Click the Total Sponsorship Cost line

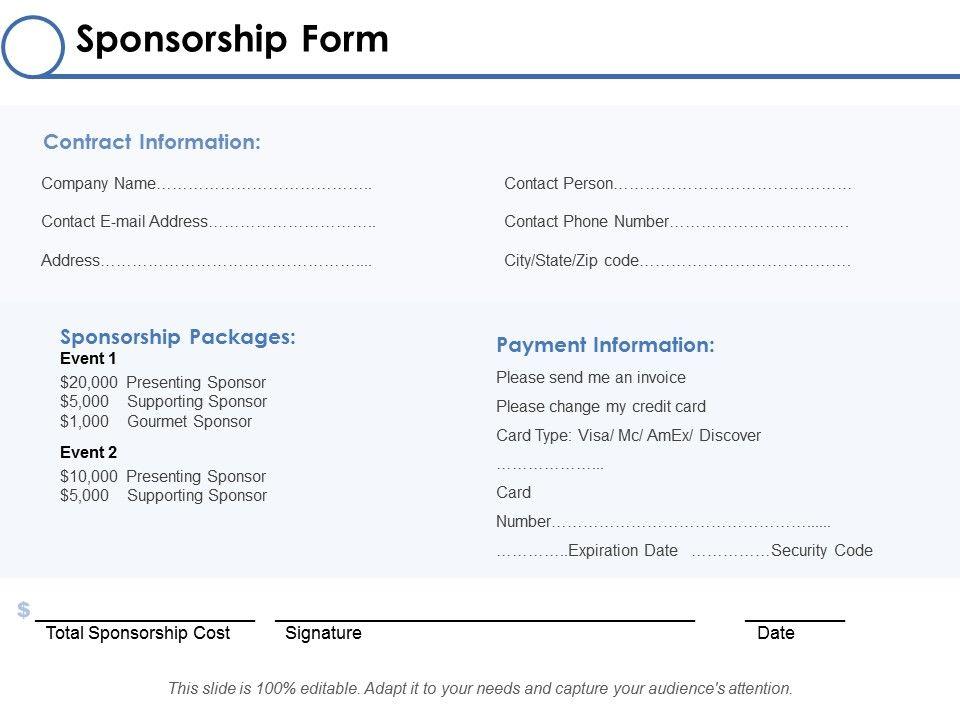coord(145,618)
